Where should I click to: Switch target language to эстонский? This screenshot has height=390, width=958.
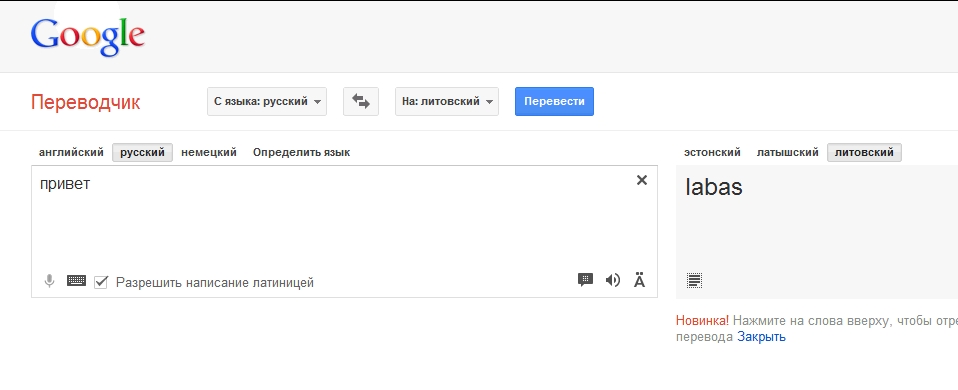[x=712, y=152]
